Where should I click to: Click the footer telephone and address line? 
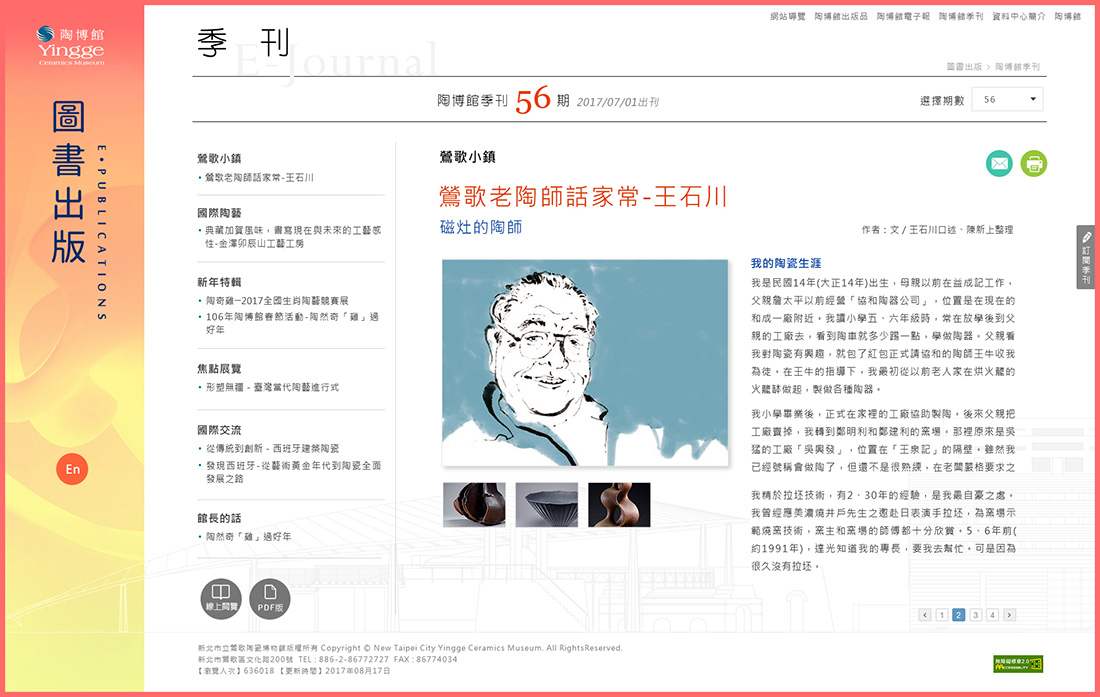pos(328,660)
